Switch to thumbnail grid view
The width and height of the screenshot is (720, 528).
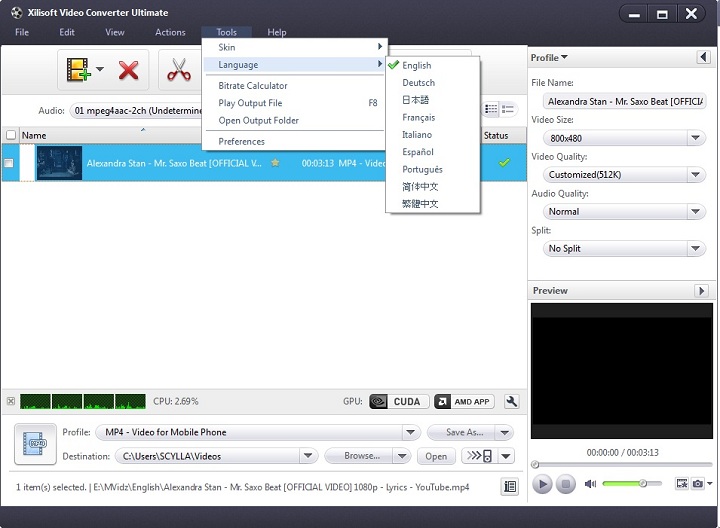click(x=491, y=109)
